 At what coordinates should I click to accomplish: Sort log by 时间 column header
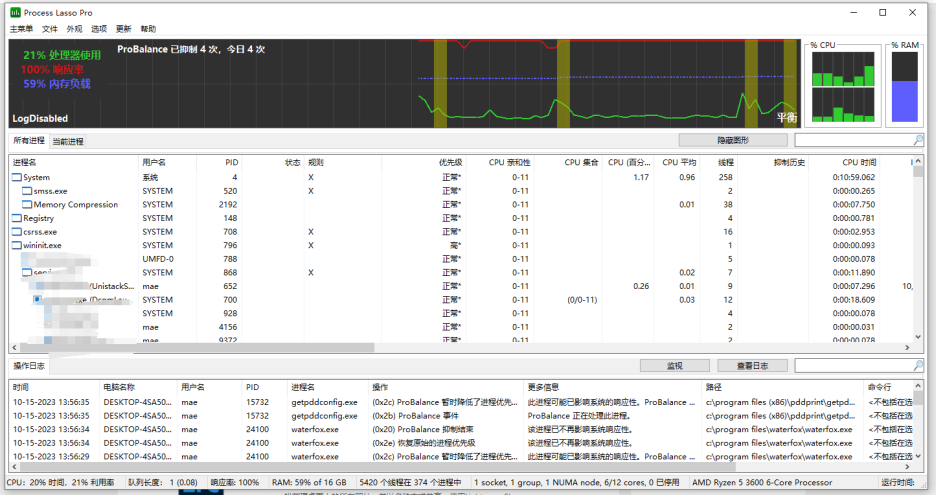click(x=54, y=387)
